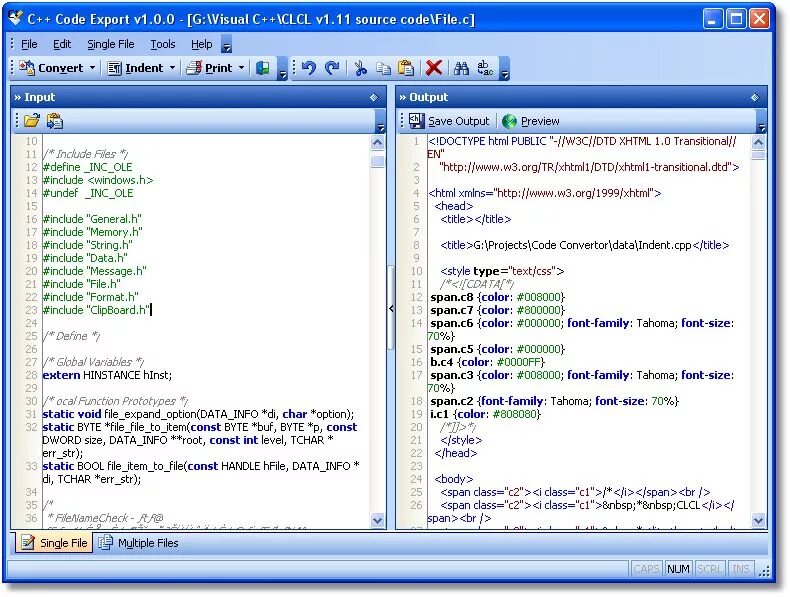Click the Undo arrow icon
The image size is (790, 597).
tap(309, 68)
